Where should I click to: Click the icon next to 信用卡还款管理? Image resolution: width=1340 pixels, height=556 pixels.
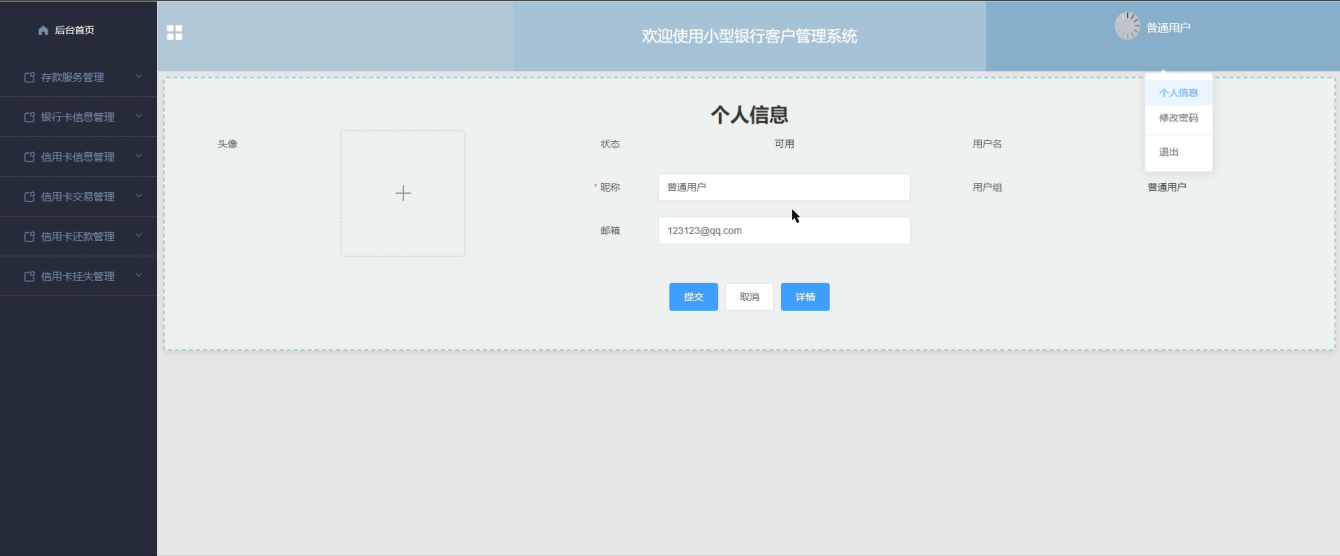tap(29, 237)
